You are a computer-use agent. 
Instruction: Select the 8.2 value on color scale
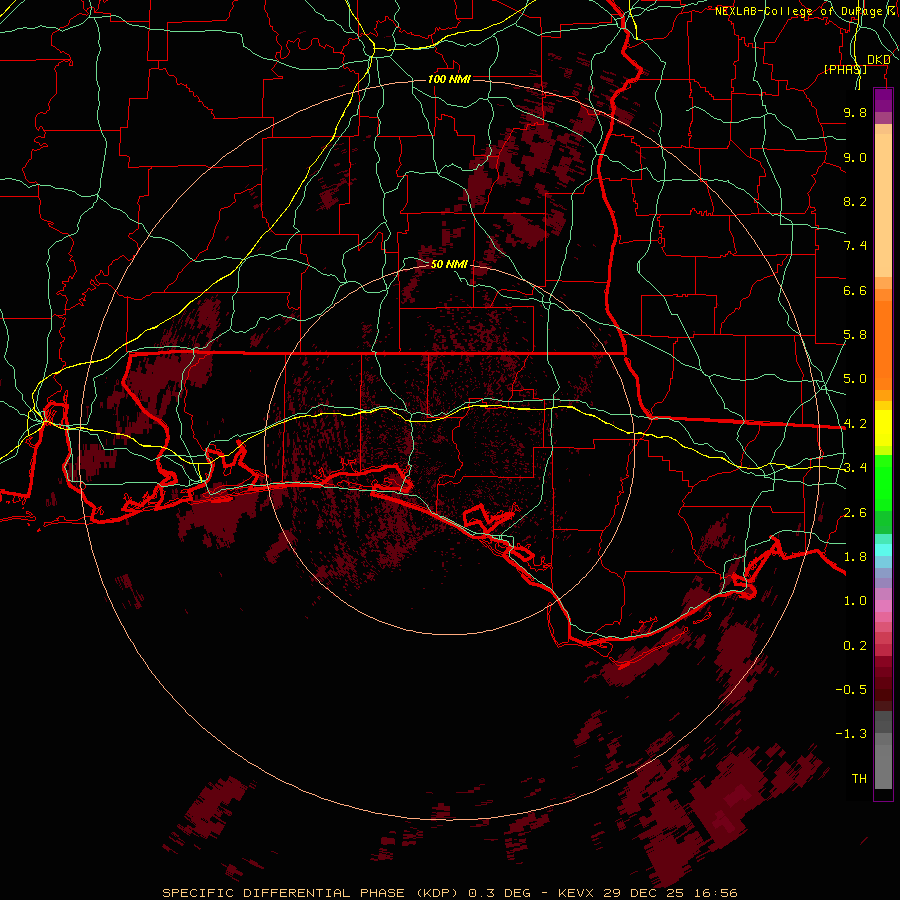[x=855, y=201]
